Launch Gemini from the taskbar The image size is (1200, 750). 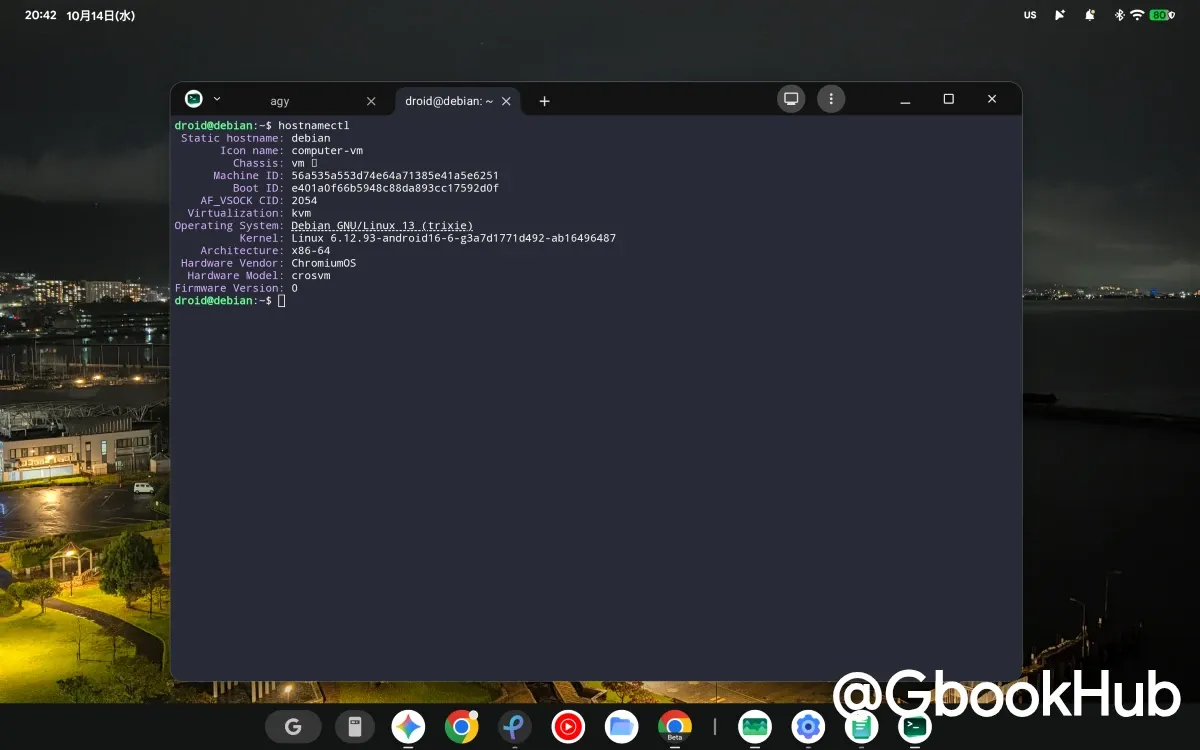pyautogui.click(x=408, y=727)
